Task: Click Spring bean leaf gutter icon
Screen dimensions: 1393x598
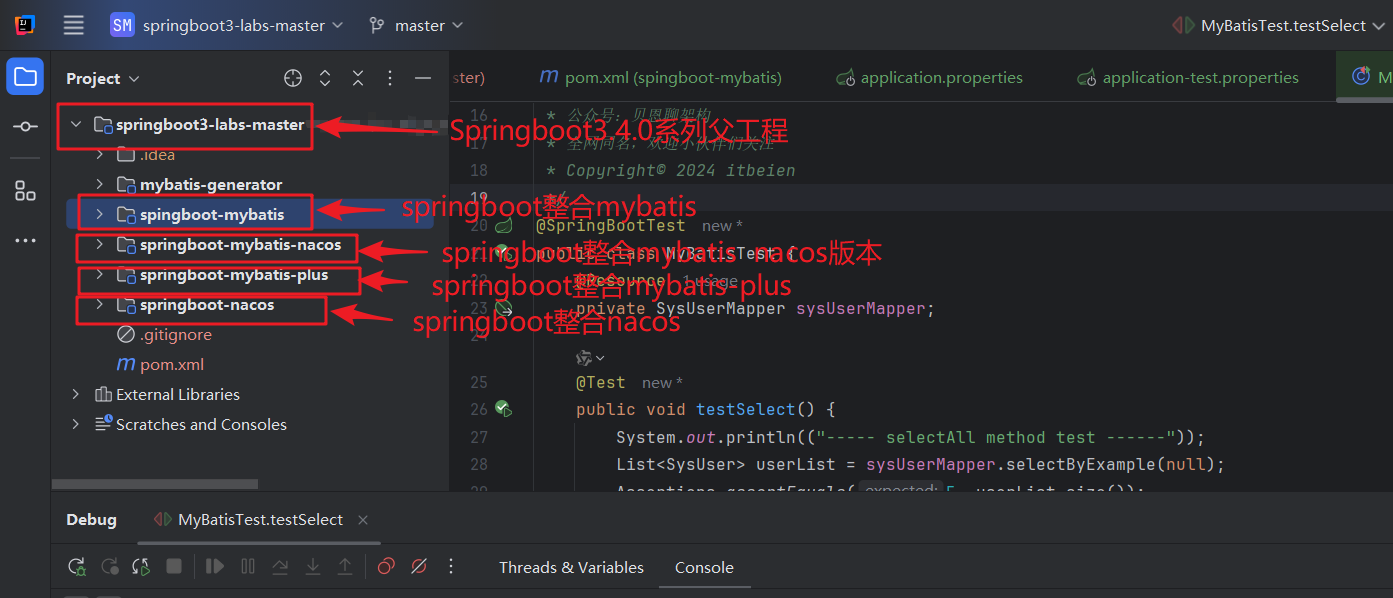Action: click(x=504, y=227)
